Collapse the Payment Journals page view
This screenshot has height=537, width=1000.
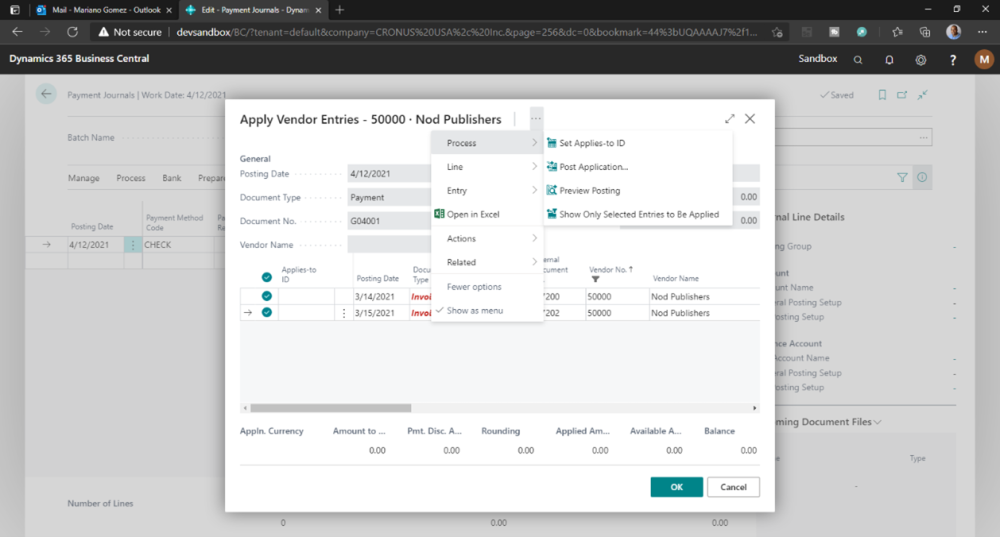pos(922,95)
